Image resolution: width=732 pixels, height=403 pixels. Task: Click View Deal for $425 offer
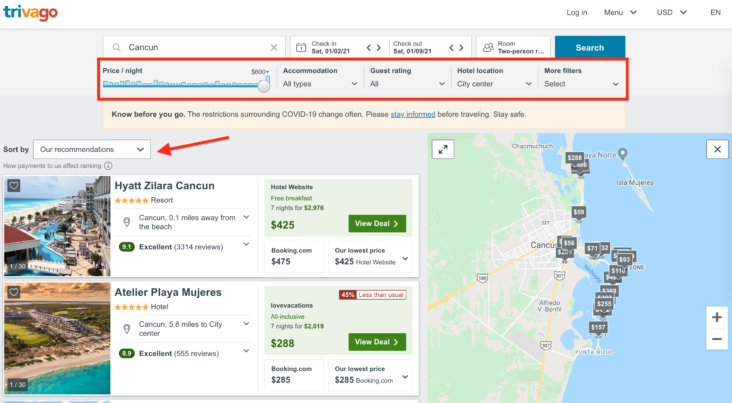pyautogui.click(x=377, y=224)
